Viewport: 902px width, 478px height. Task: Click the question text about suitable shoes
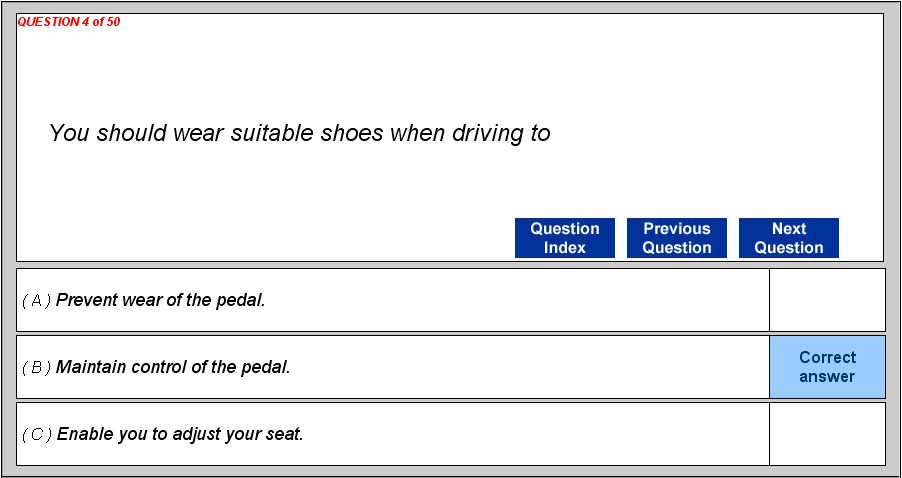(x=299, y=133)
